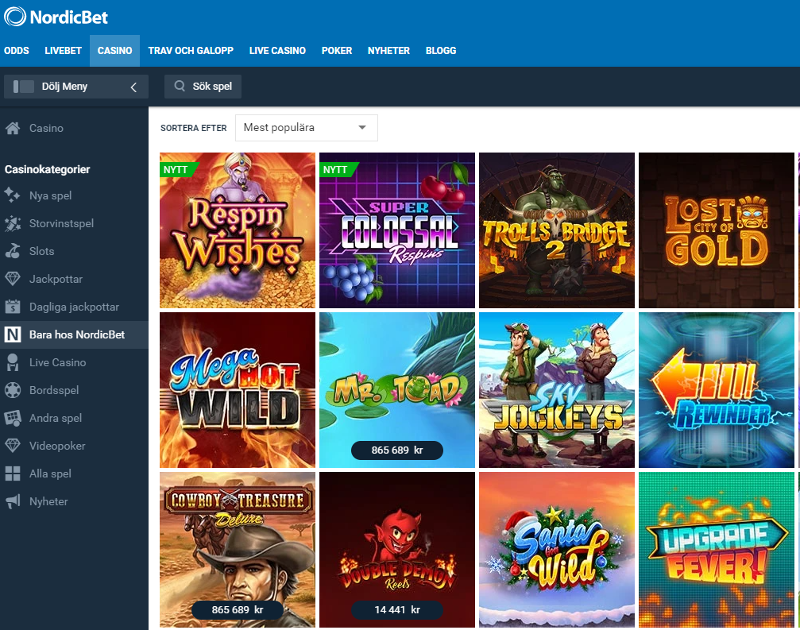Click Cowboy Treasure 865 689 kr jackpot
800x630 pixels.
tap(237, 610)
